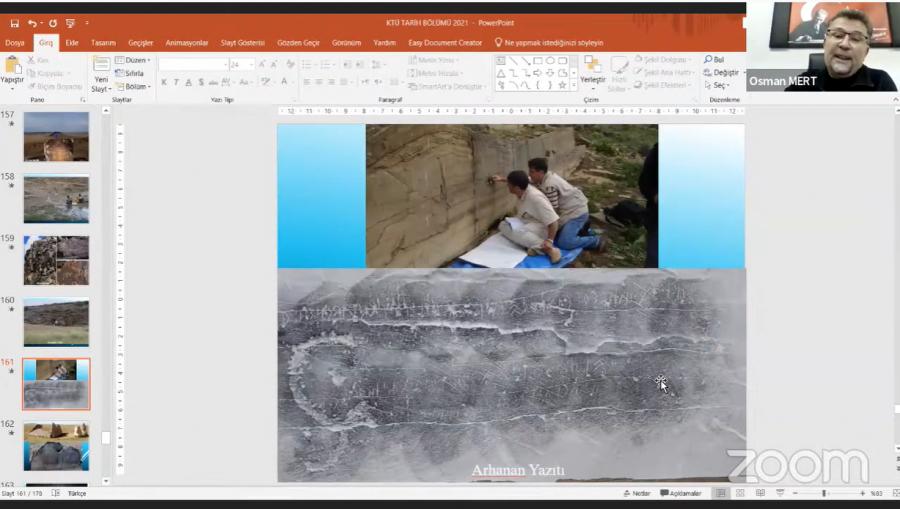Open the Dosya menu

(x=15, y=43)
